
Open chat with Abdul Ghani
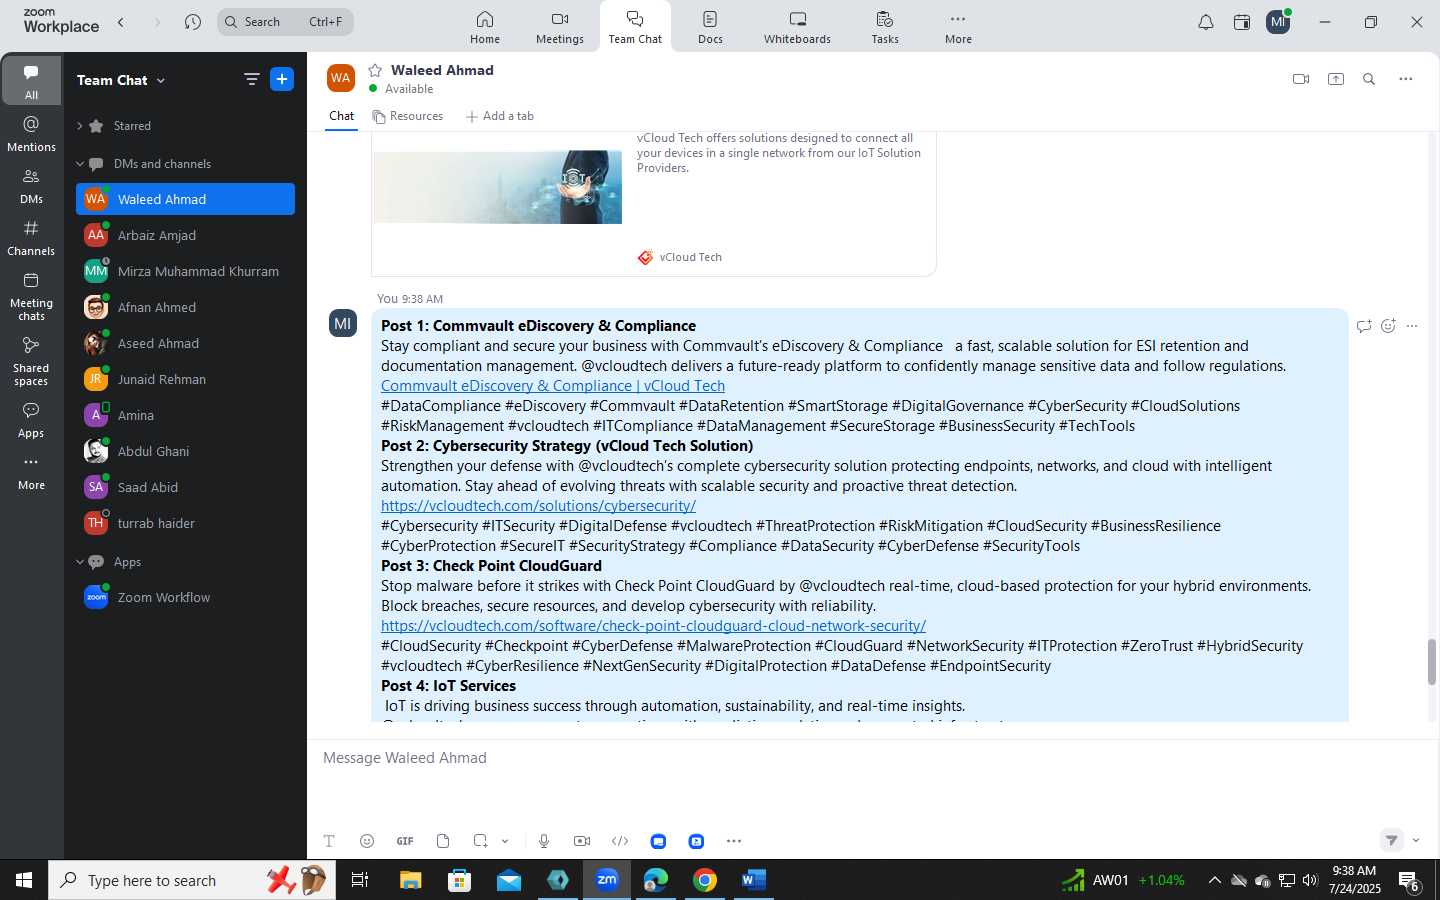click(x=185, y=451)
